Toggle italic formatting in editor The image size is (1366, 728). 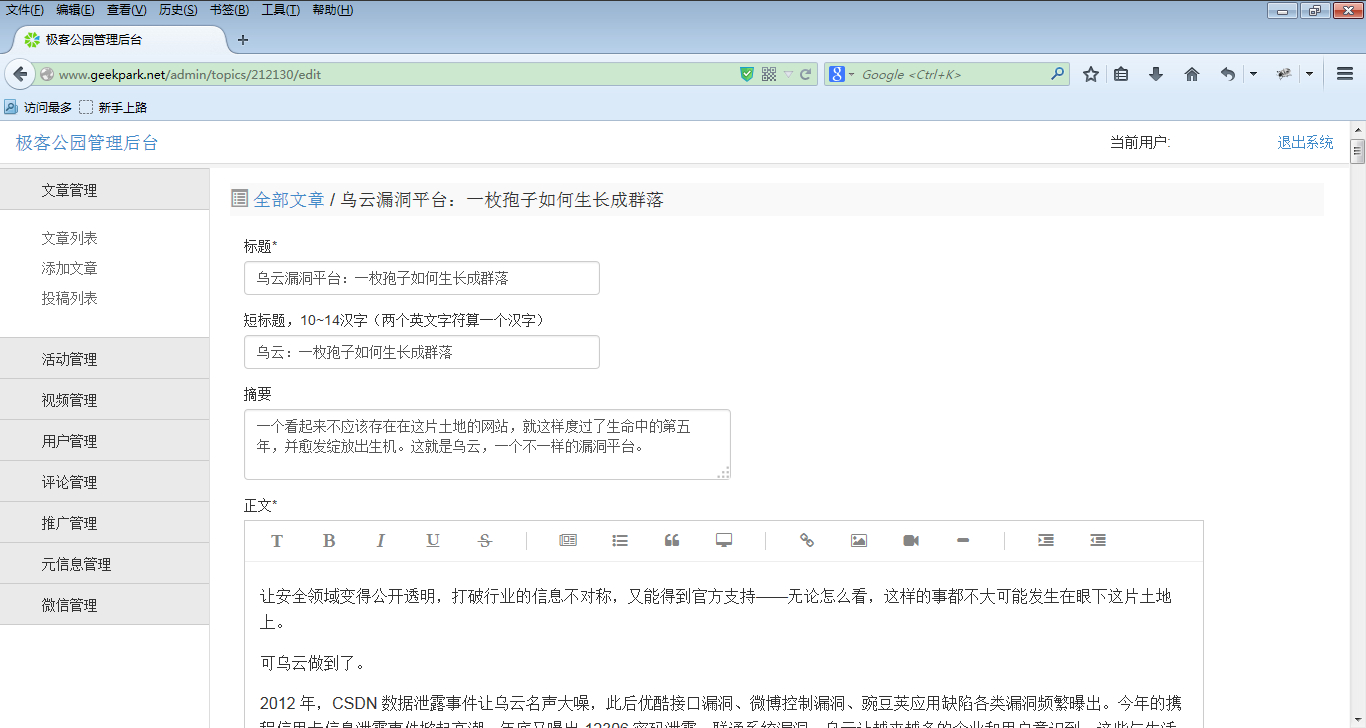(x=380, y=541)
